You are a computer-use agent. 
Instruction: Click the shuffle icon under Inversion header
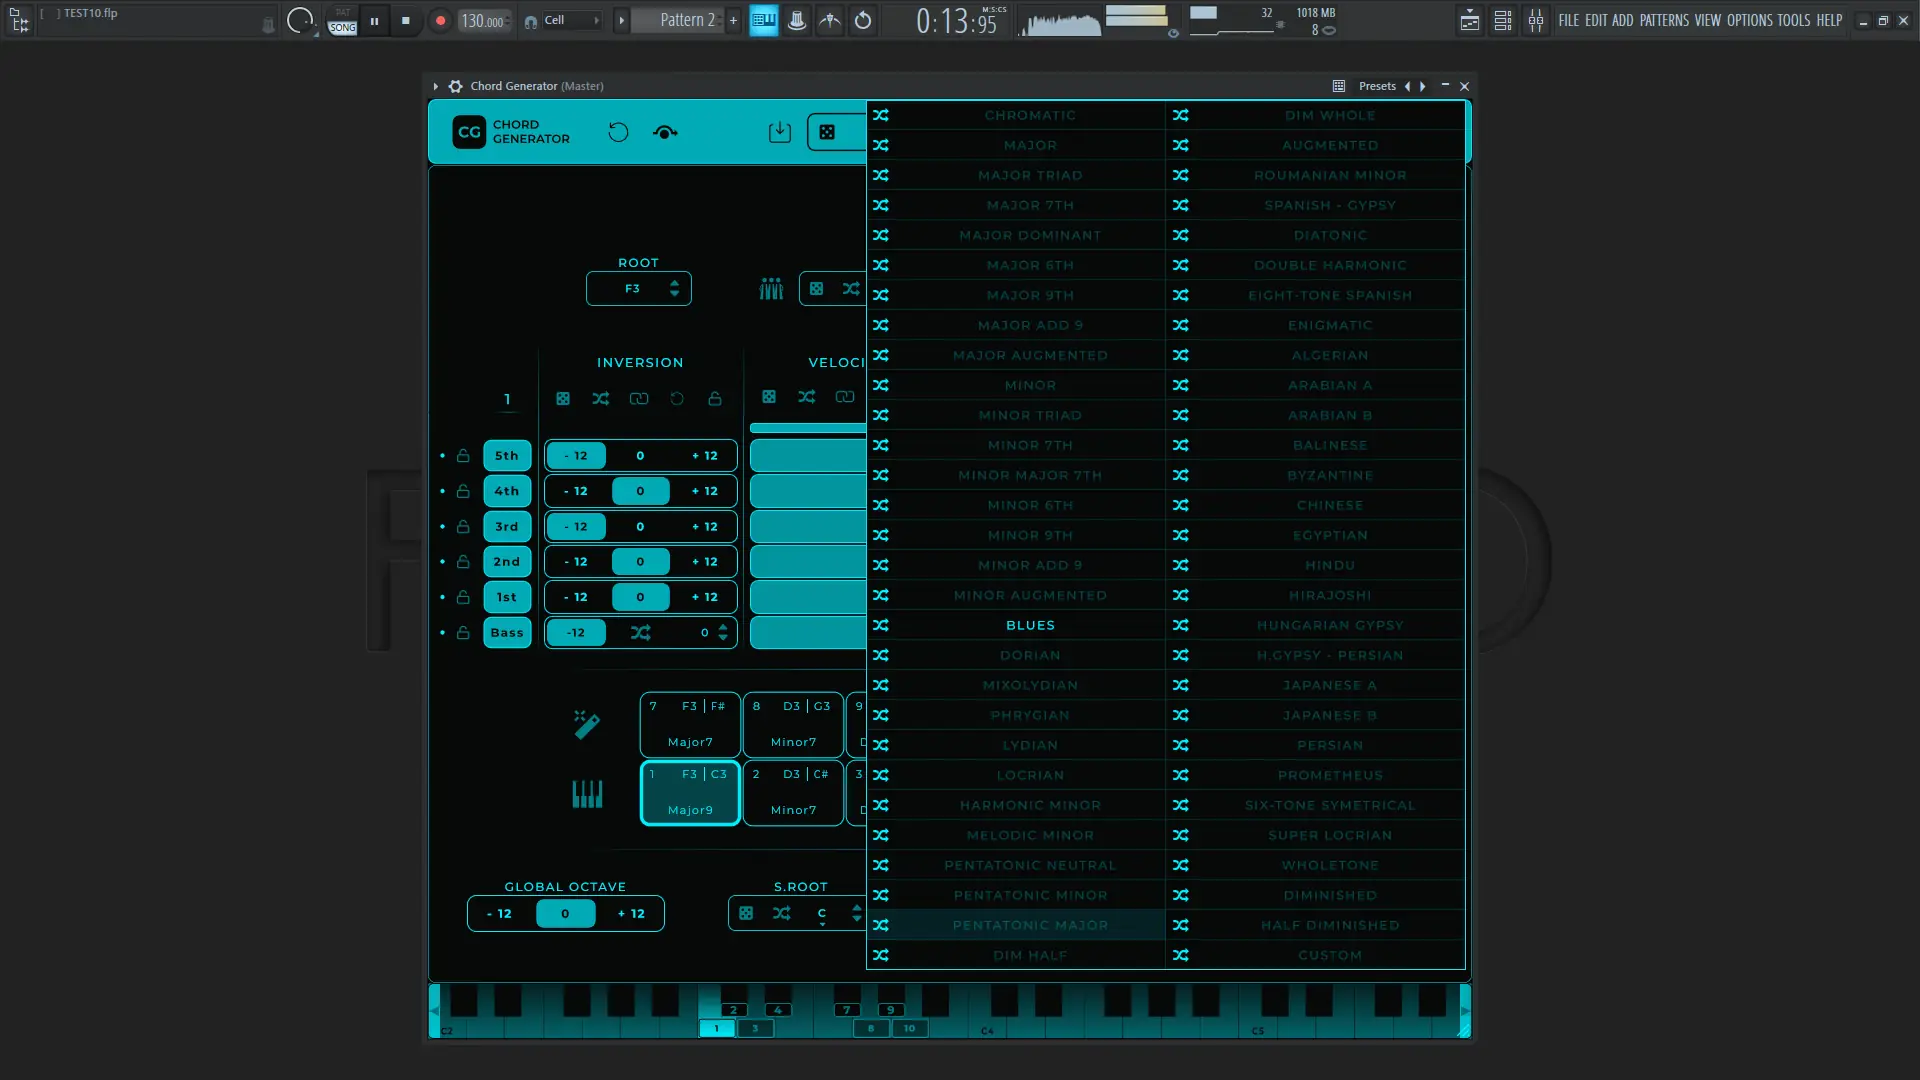tap(600, 398)
